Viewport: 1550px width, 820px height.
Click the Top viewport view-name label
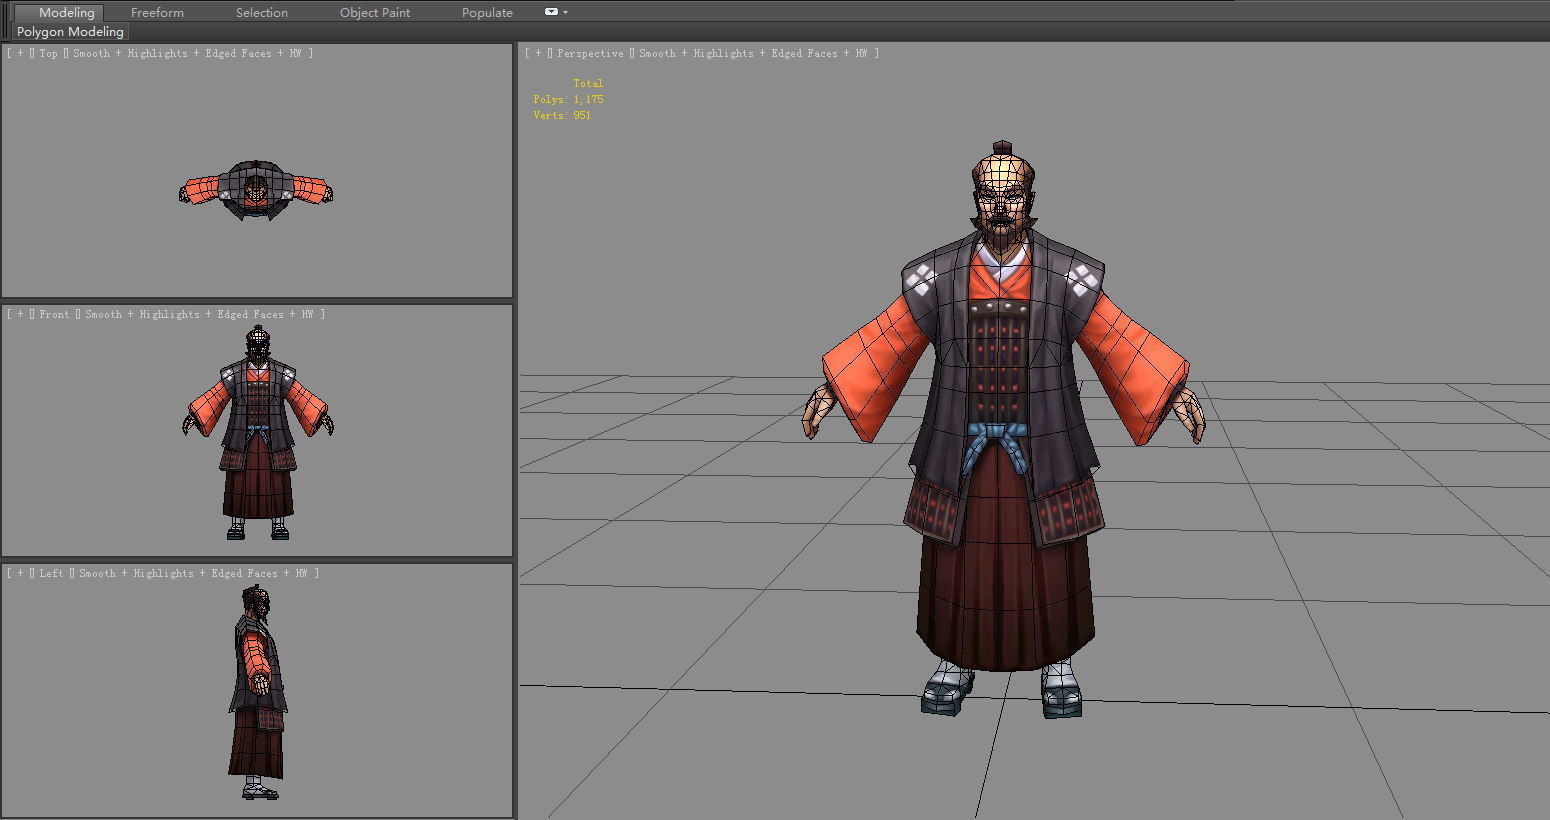coord(48,53)
